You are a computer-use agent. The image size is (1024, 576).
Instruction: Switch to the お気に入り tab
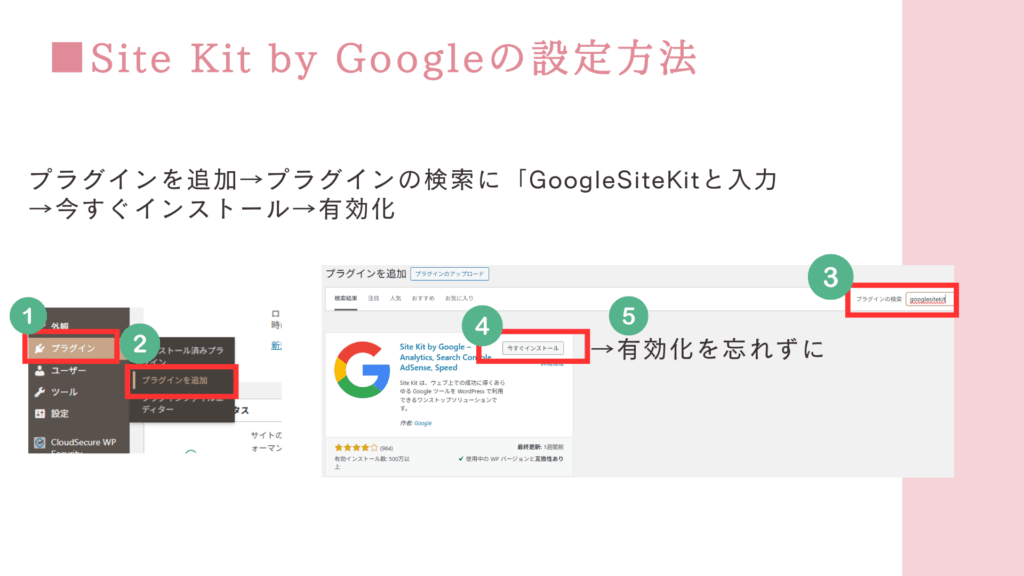[x=459, y=298]
